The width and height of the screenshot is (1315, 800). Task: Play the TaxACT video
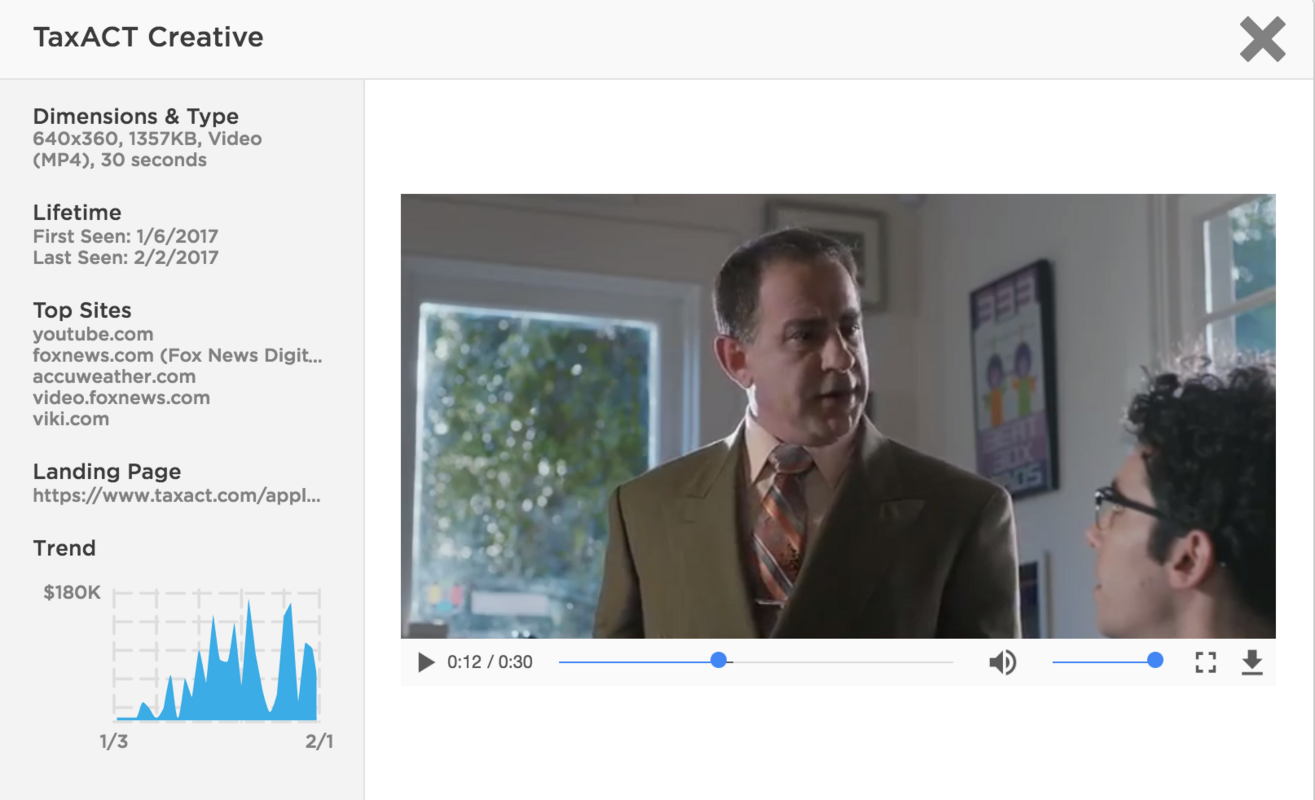click(426, 662)
